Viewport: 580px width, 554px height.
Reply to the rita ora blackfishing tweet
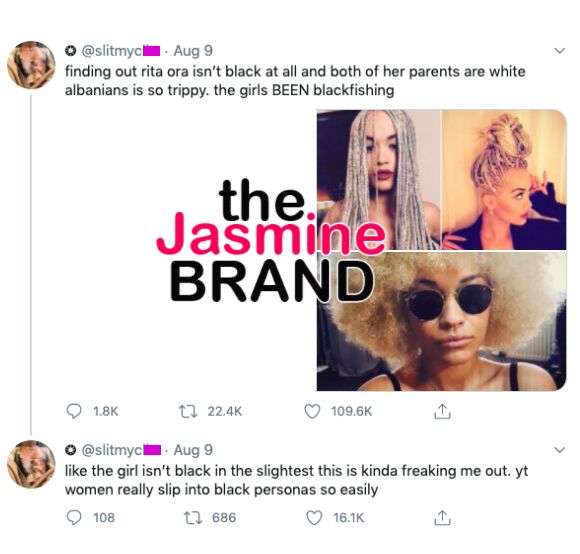coord(74,411)
